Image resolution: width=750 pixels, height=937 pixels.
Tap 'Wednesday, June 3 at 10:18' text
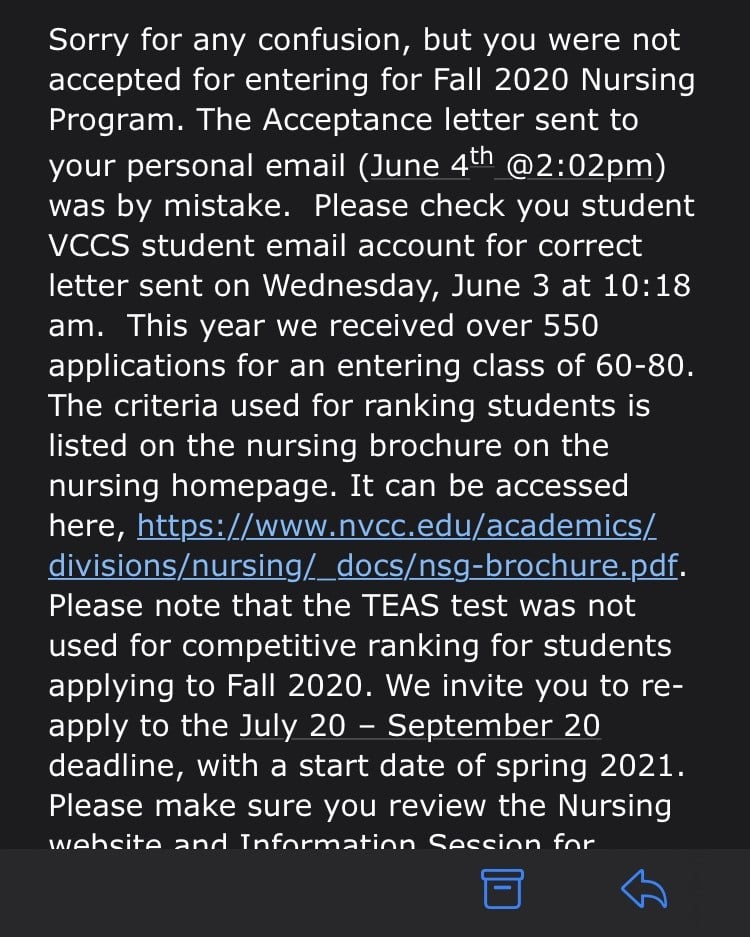pos(476,286)
